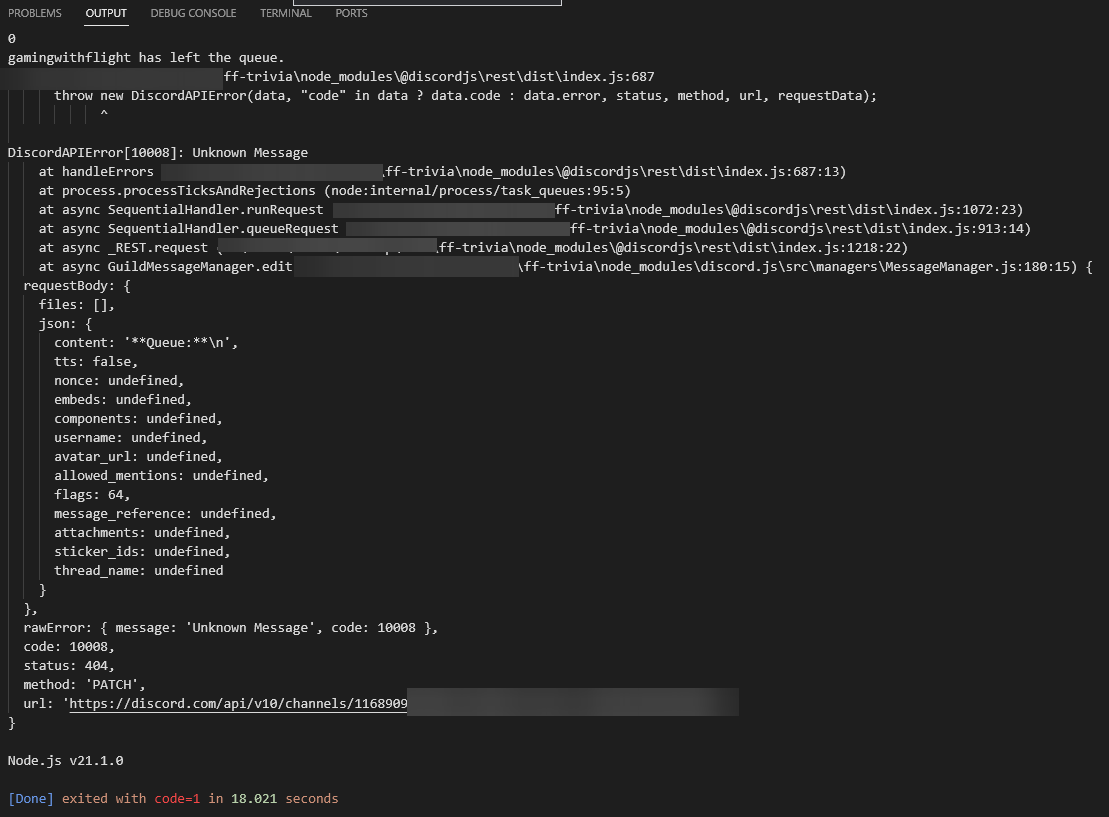Screen dimensions: 1109x817
Task: Click the 'gamingwithflight has left the queue' line
Action: 146,57
